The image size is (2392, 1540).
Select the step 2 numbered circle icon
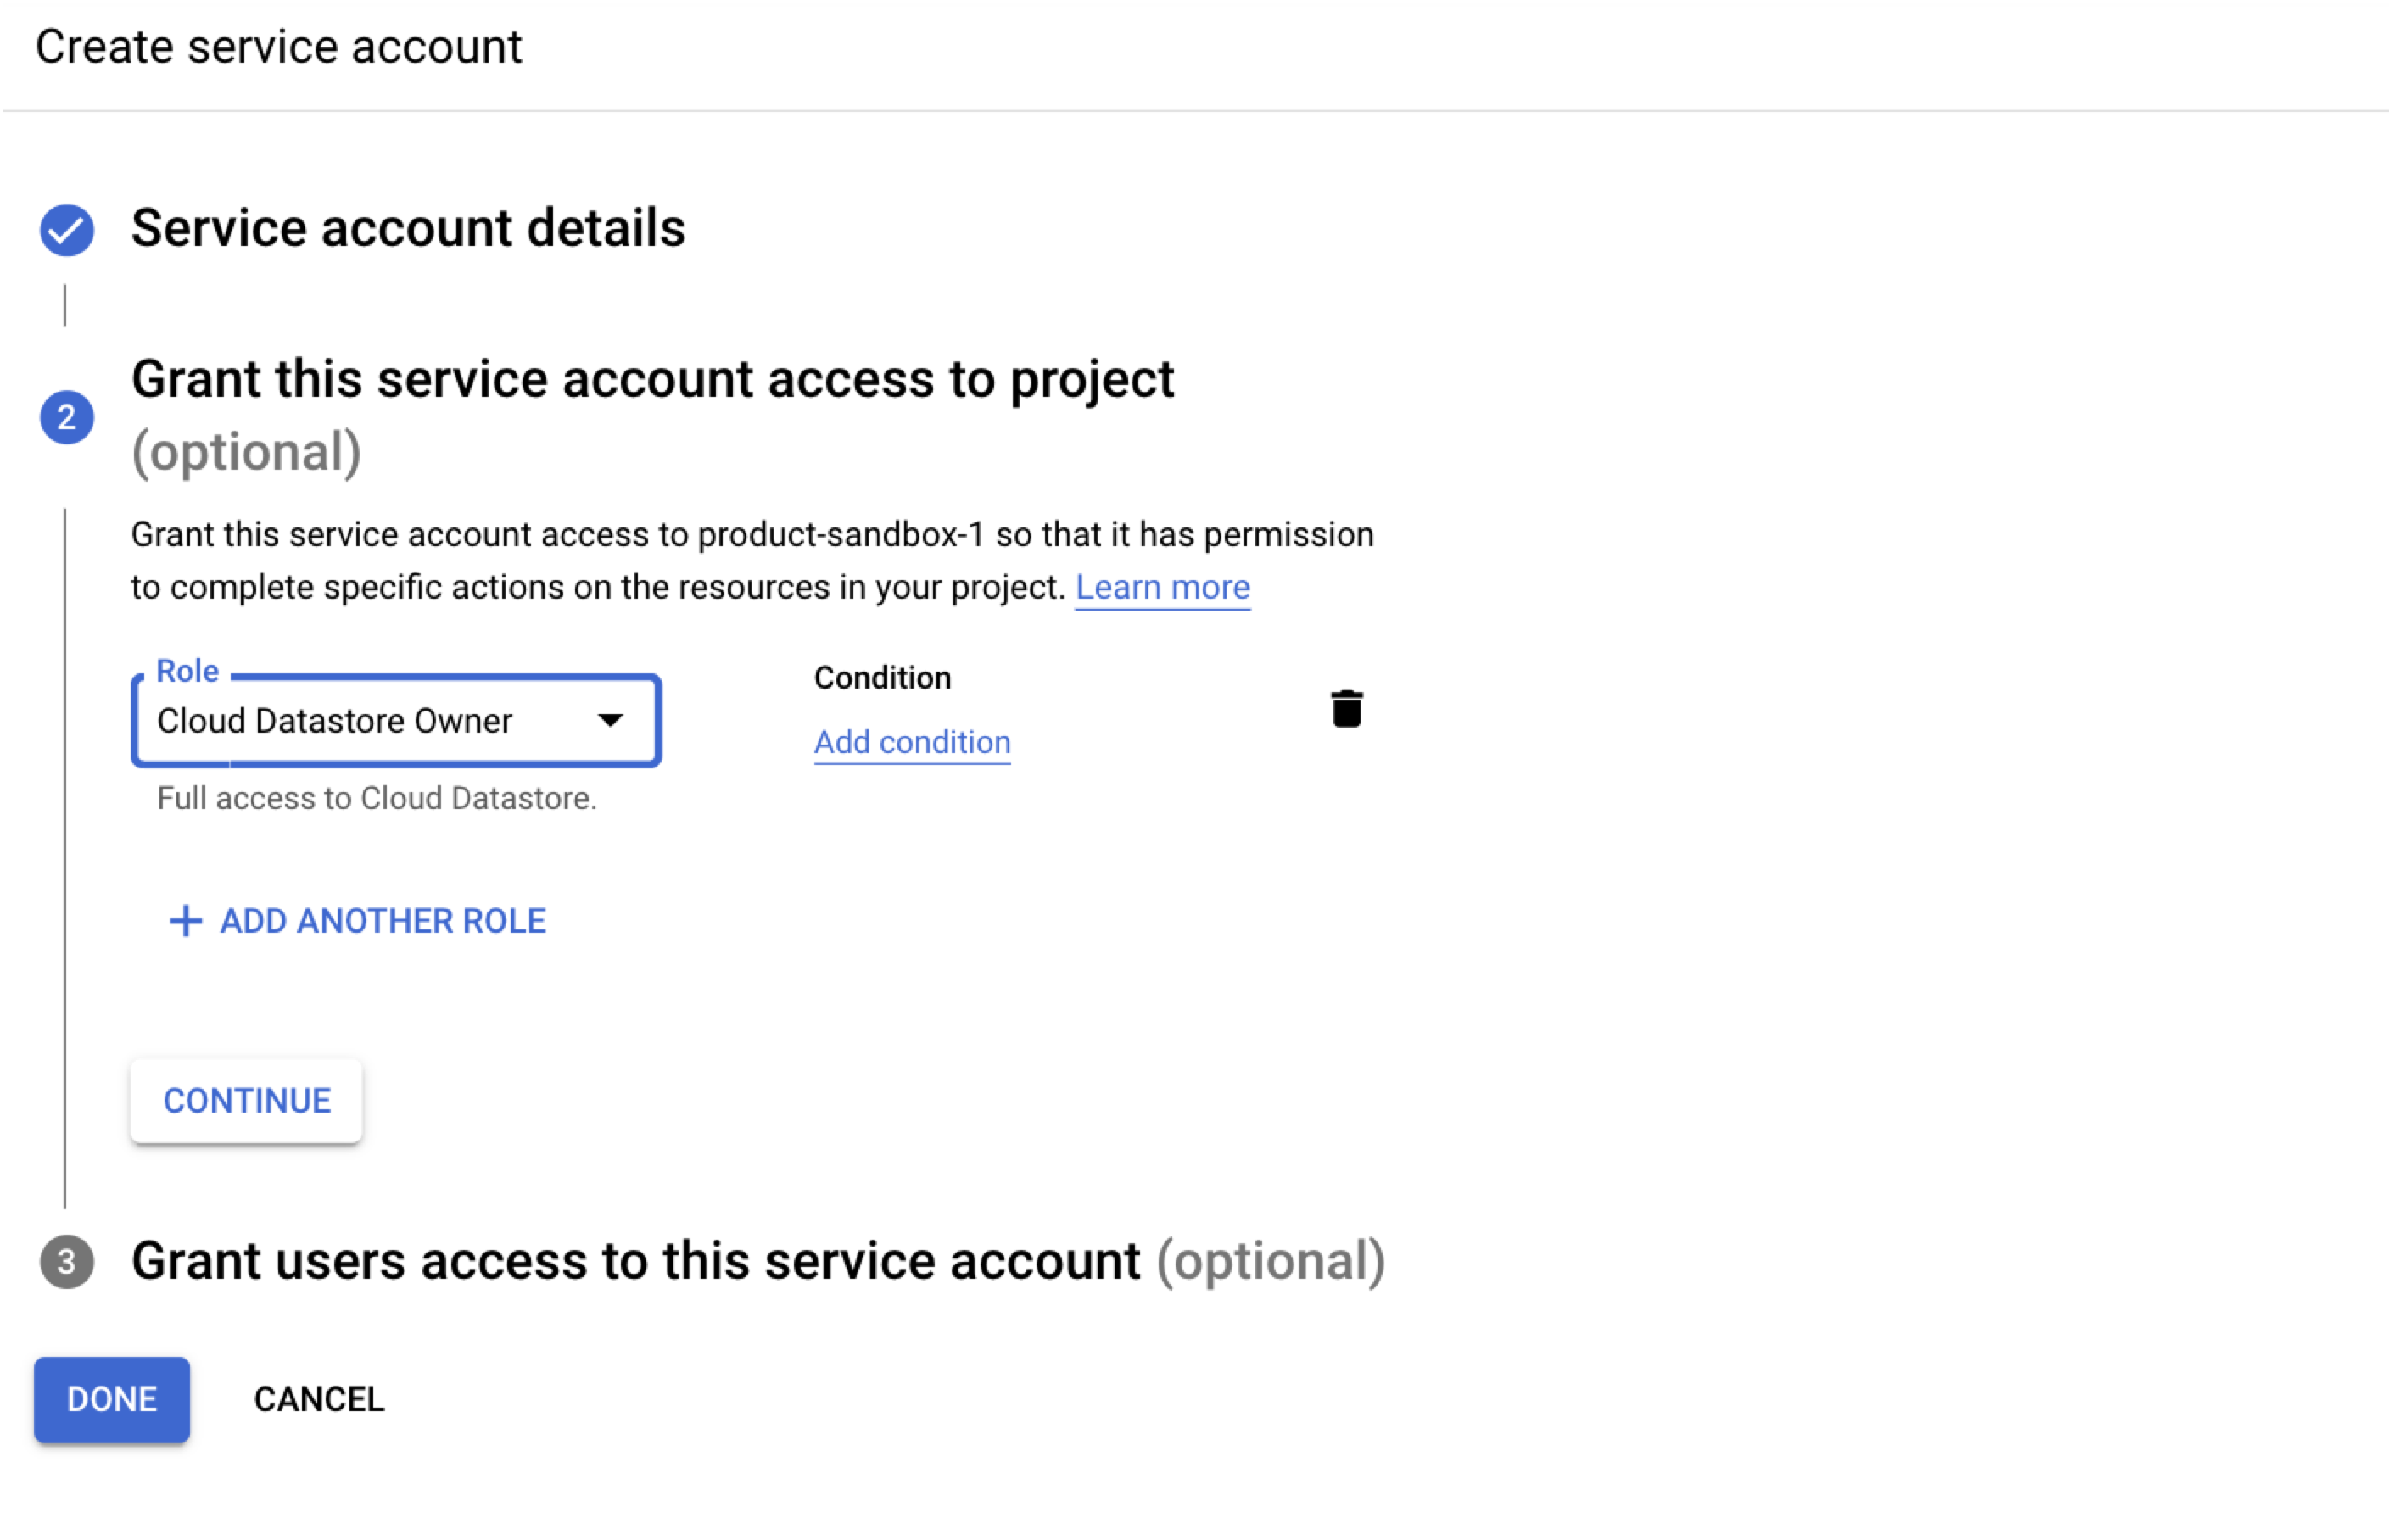tap(66, 417)
